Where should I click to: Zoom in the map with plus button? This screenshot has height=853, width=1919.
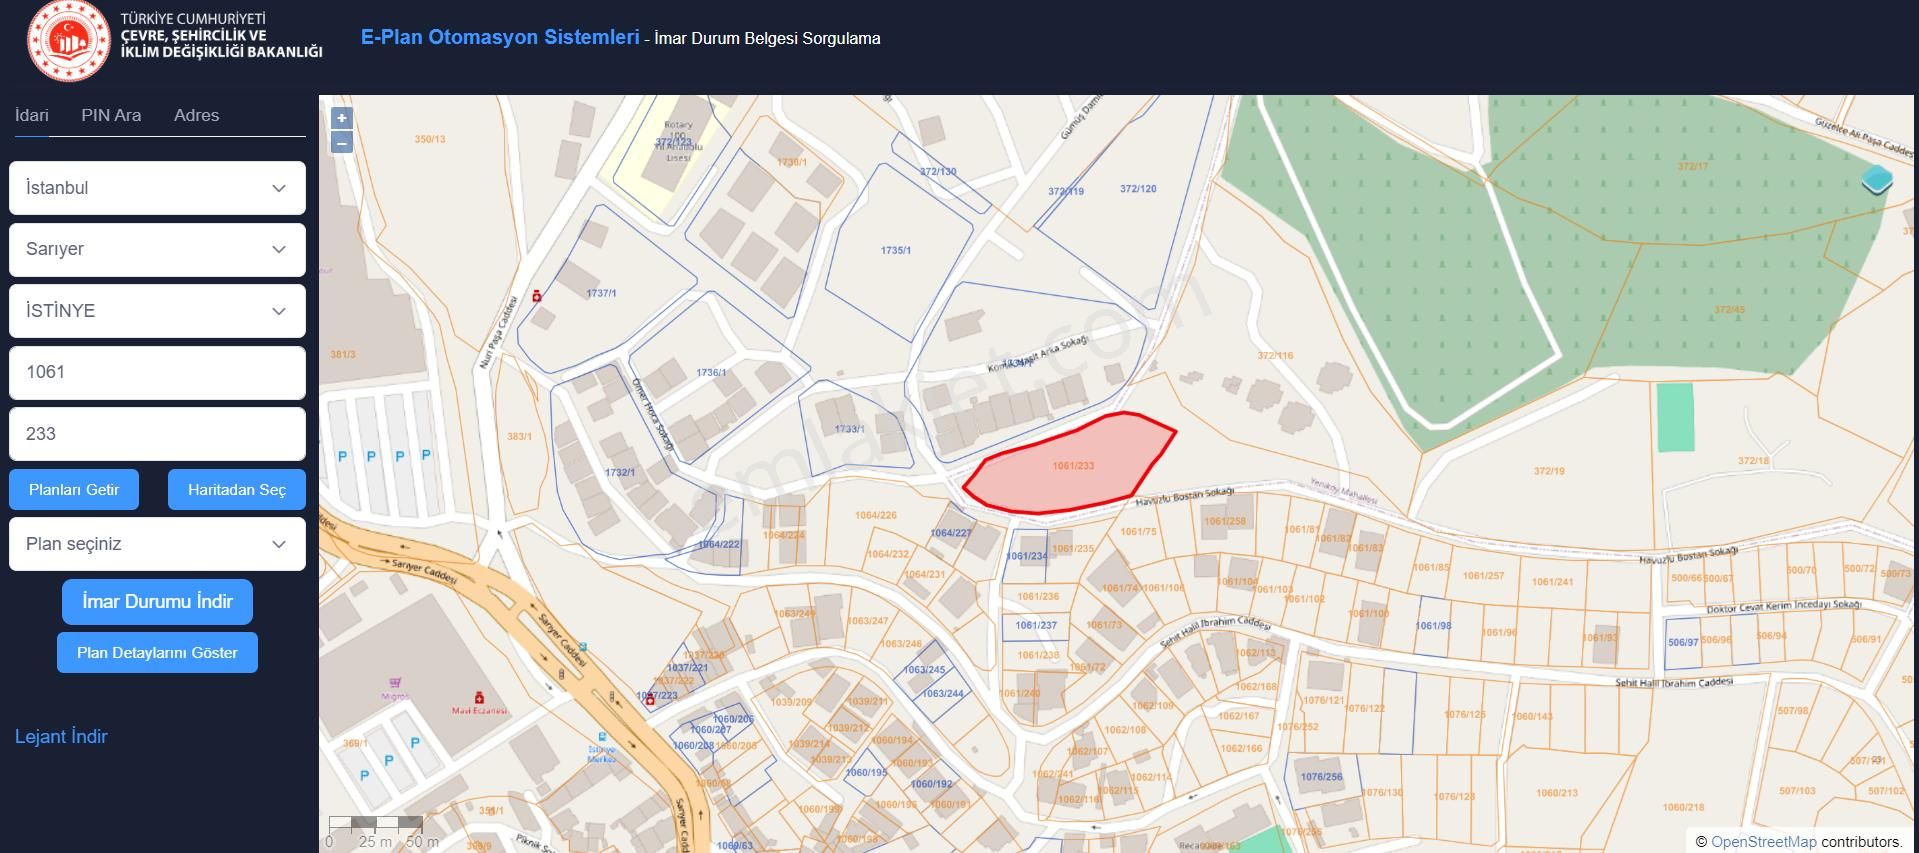(341, 118)
